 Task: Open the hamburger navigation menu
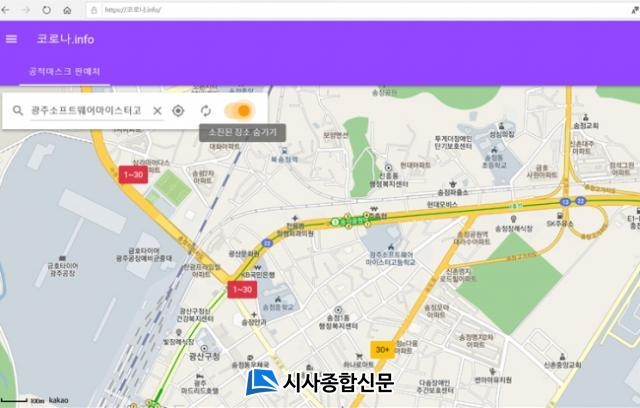[x=12, y=39]
